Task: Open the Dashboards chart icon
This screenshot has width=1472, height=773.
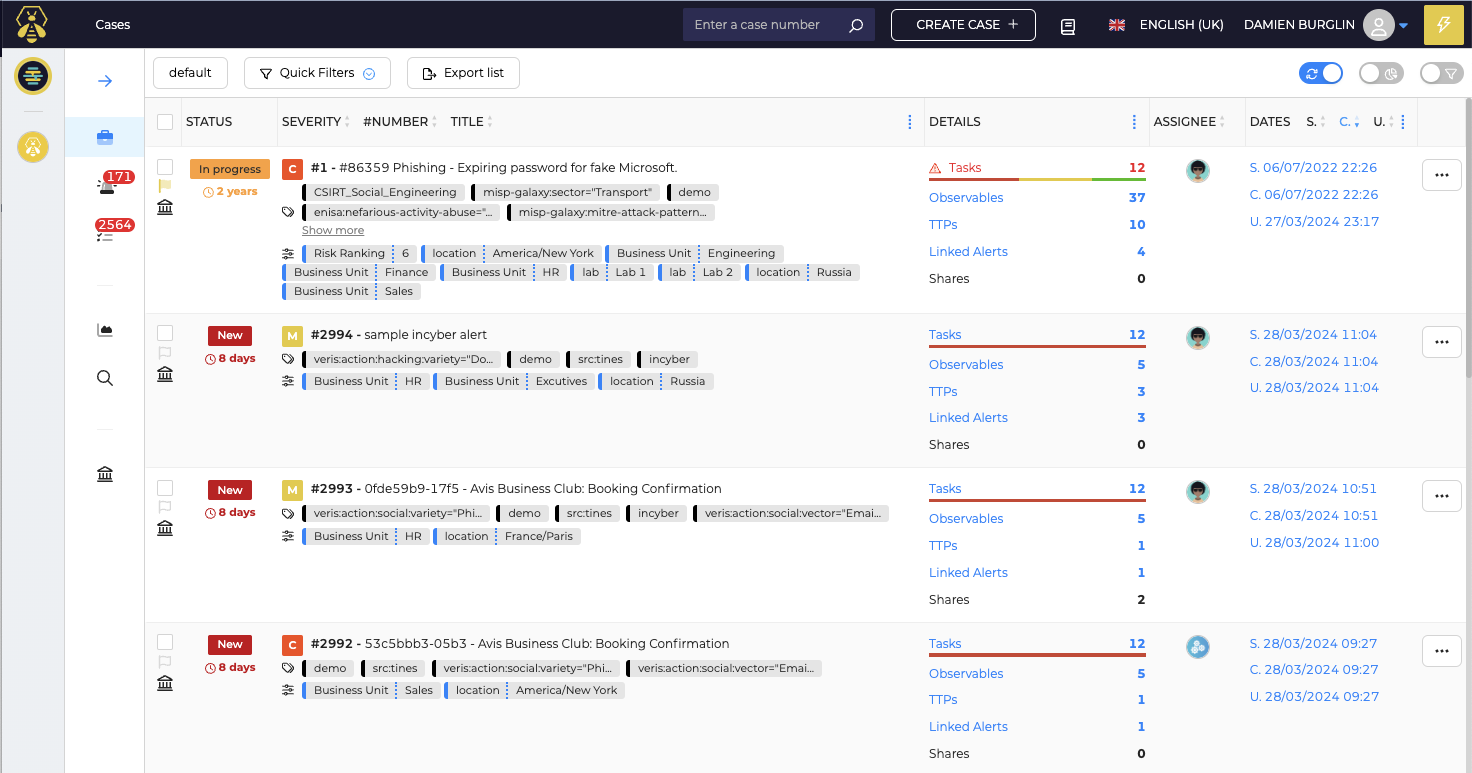Action: click(104, 329)
